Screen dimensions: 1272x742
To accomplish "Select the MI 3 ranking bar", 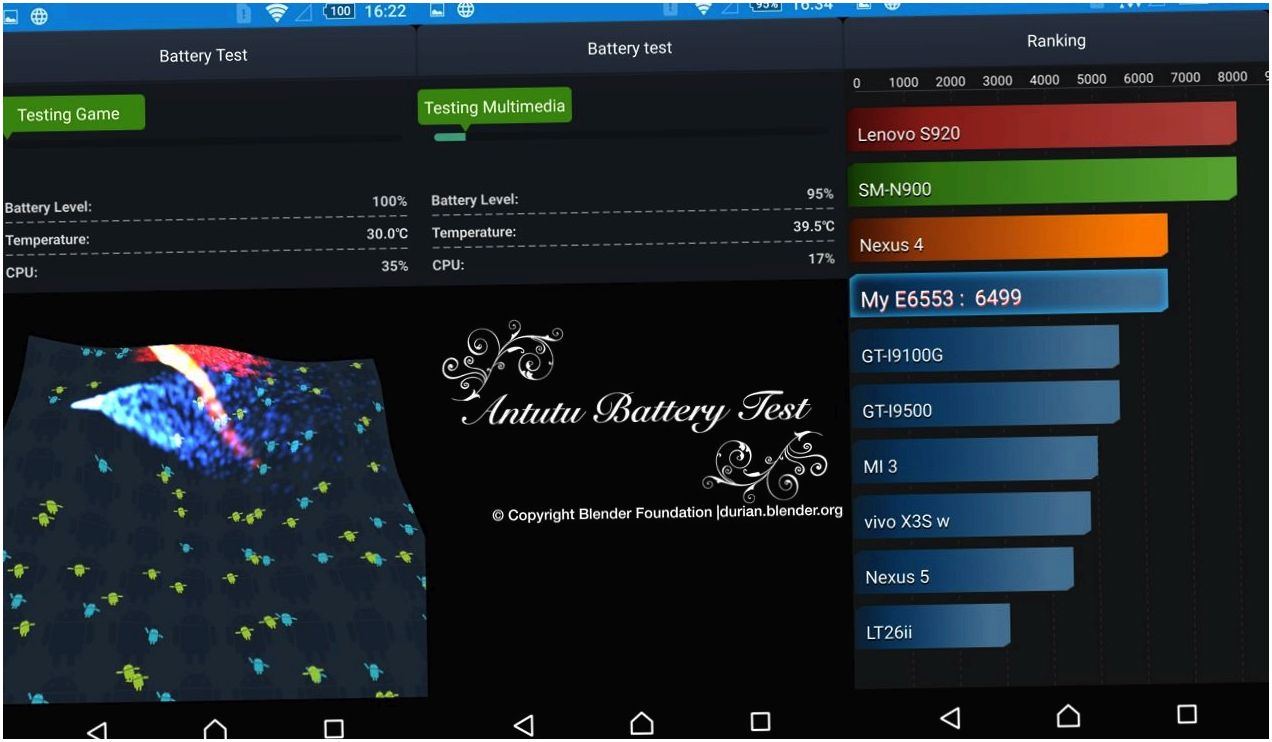I will coord(975,462).
